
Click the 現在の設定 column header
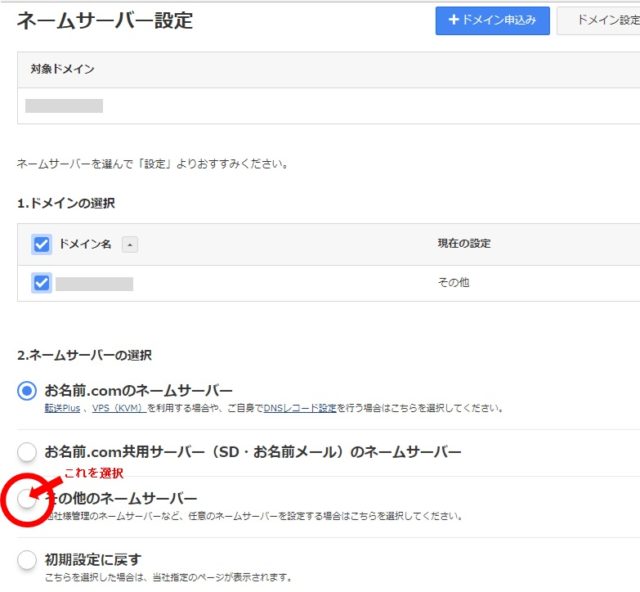463,244
